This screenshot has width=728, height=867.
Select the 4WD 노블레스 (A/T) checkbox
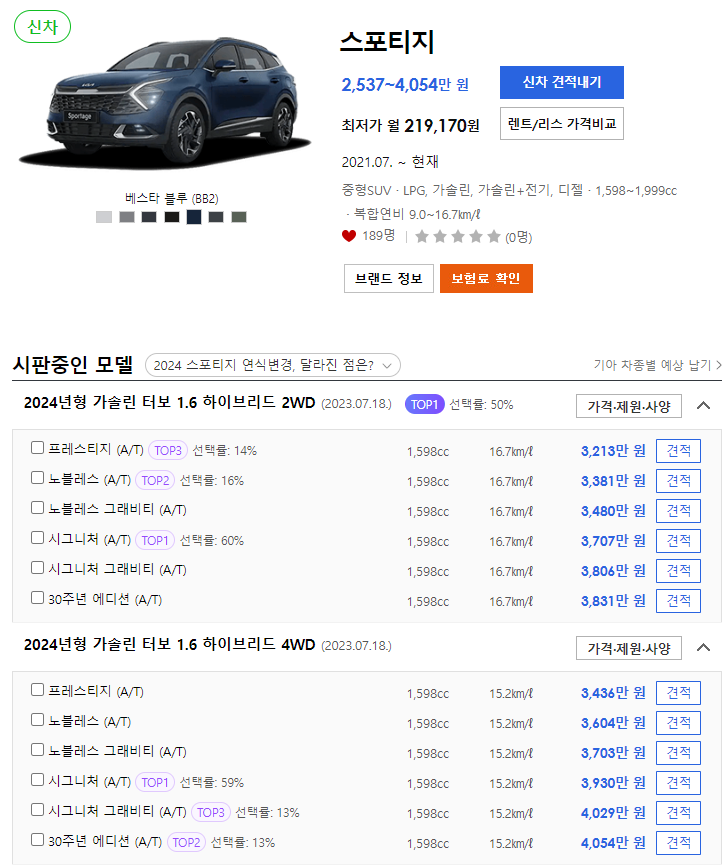[x=38, y=719]
